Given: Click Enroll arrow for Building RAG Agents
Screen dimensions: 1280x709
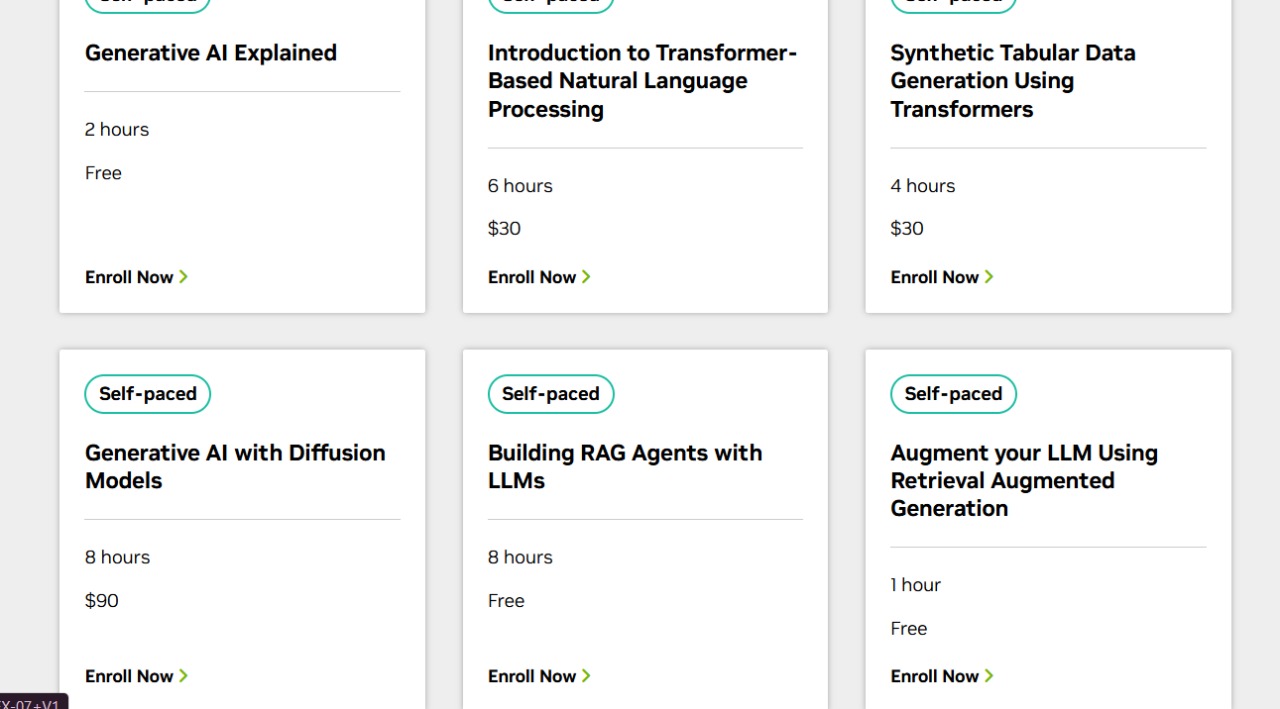Looking at the screenshot, I should click(587, 676).
